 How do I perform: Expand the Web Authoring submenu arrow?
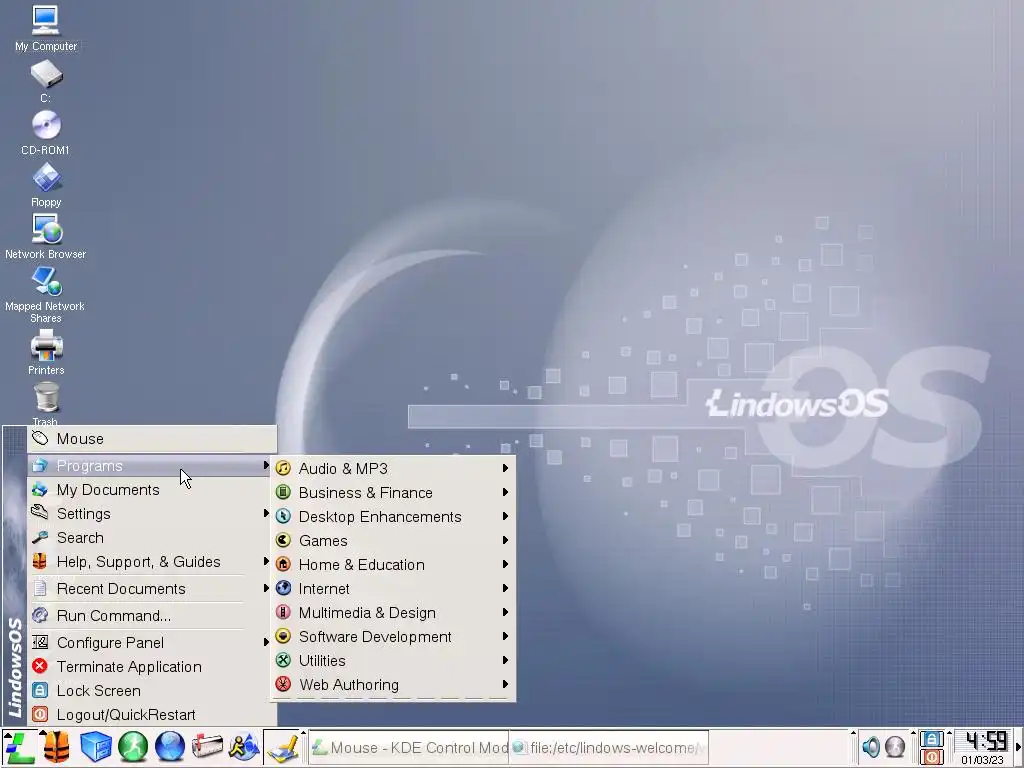505,684
